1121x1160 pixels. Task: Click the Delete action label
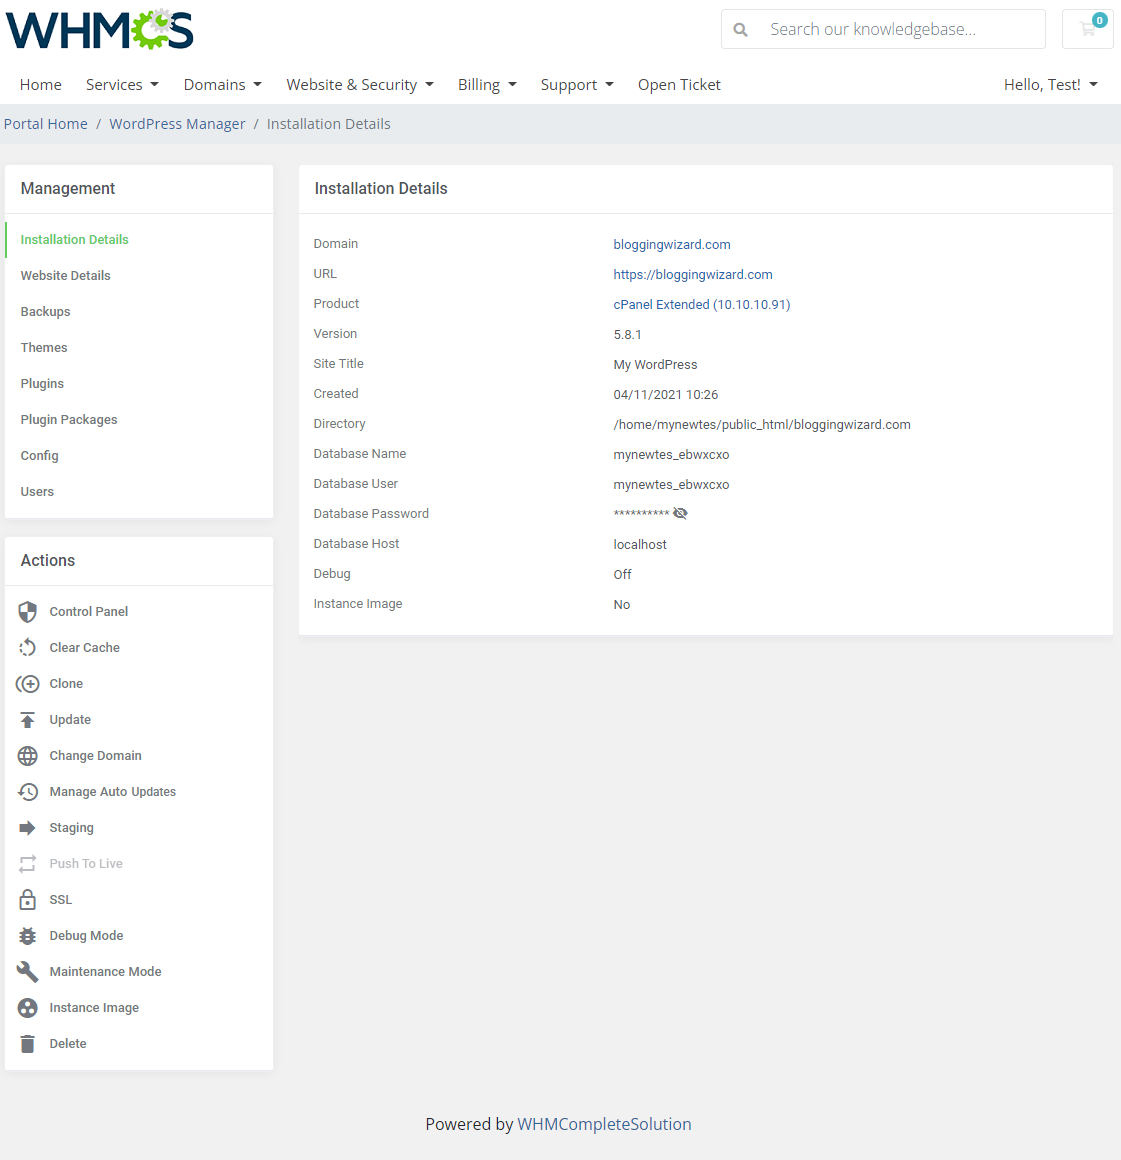(68, 1044)
